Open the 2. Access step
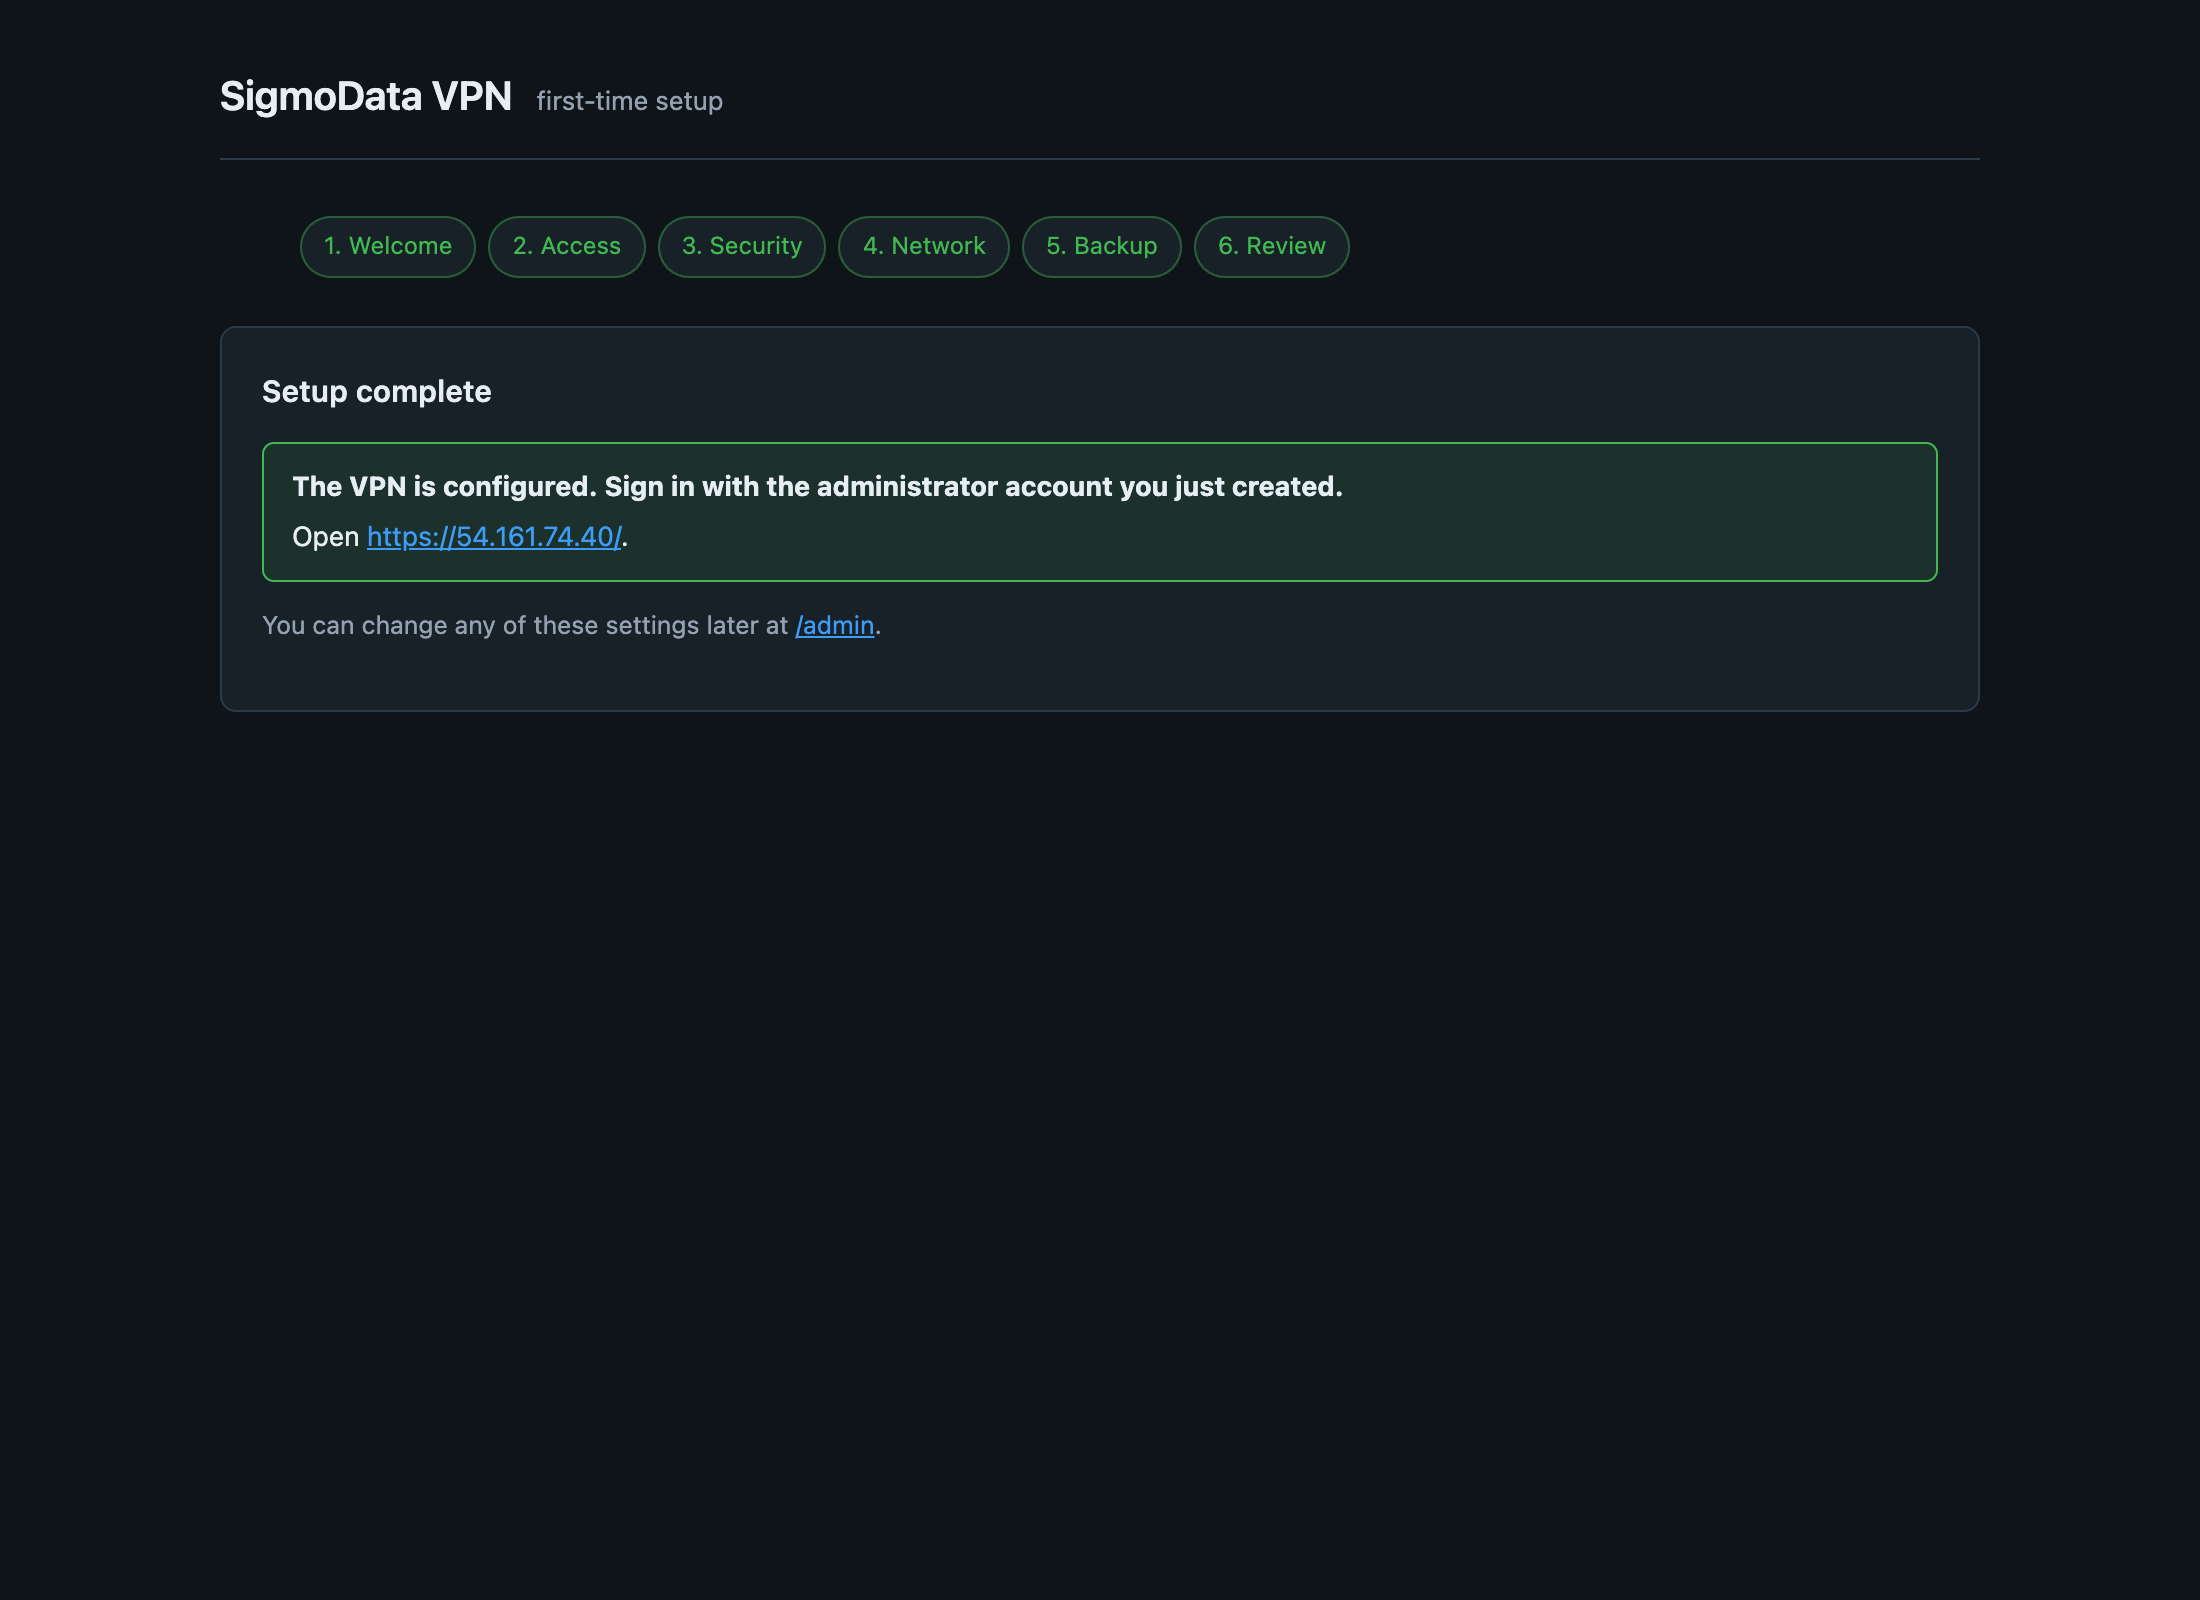This screenshot has height=1600, width=2200. tap(567, 247)
